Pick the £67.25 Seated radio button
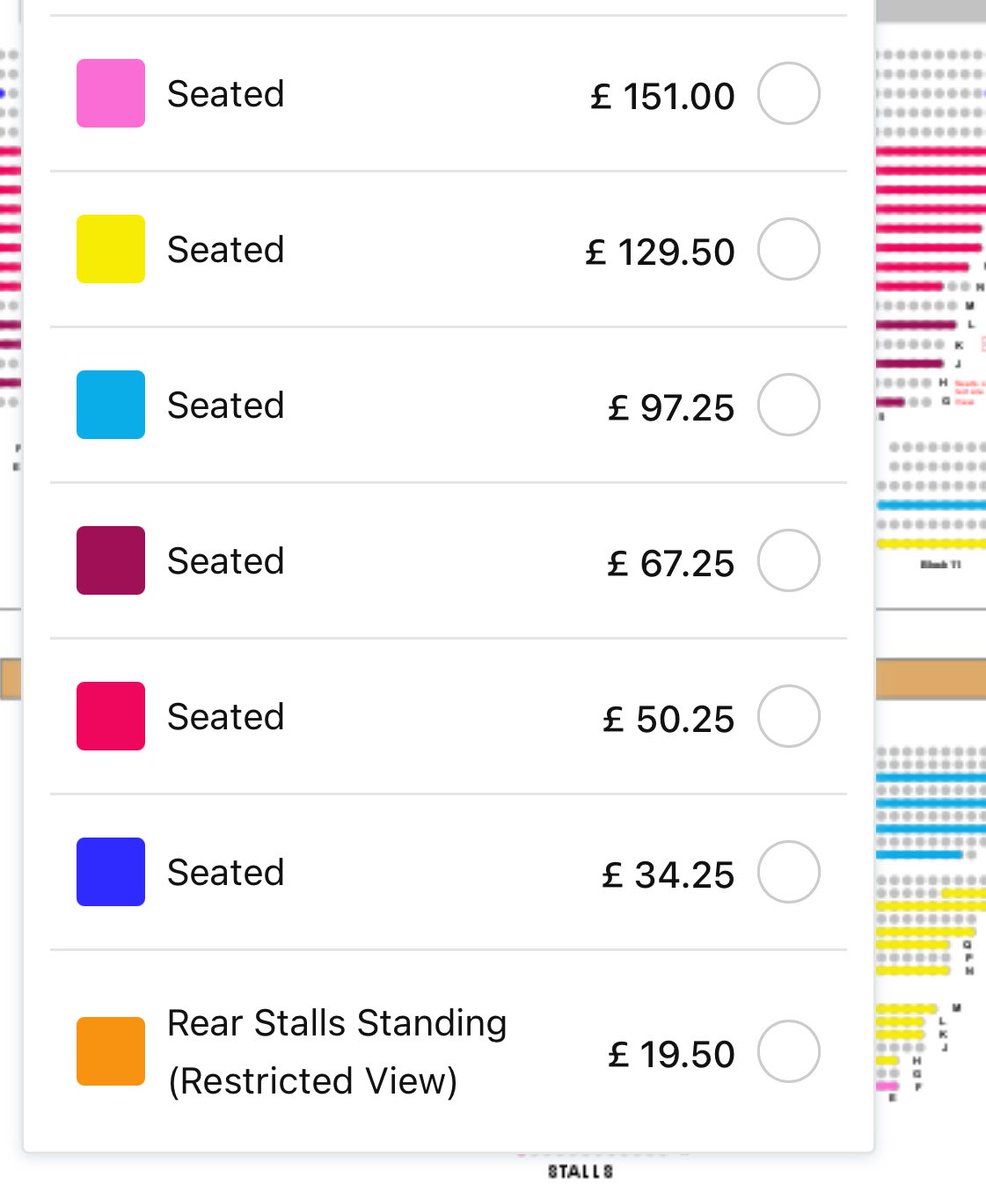This screenshot has width=986, height=1200. pyautogui.click(x=788, y=561)
